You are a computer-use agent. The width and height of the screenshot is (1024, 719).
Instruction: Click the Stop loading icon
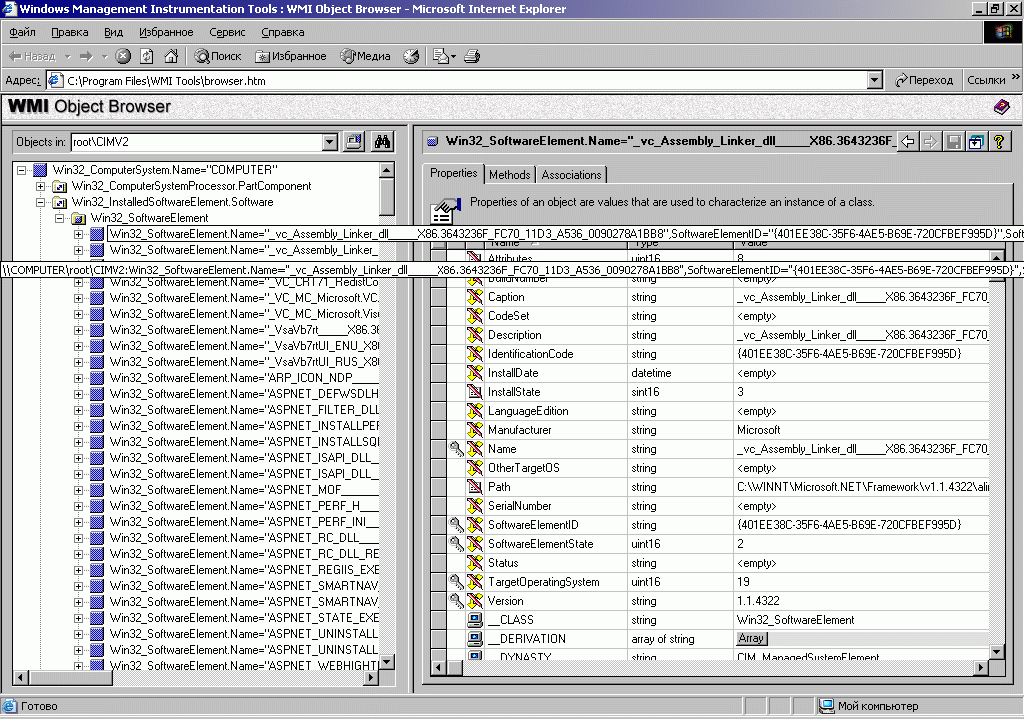pyautogui.click(x=123, y=56)
